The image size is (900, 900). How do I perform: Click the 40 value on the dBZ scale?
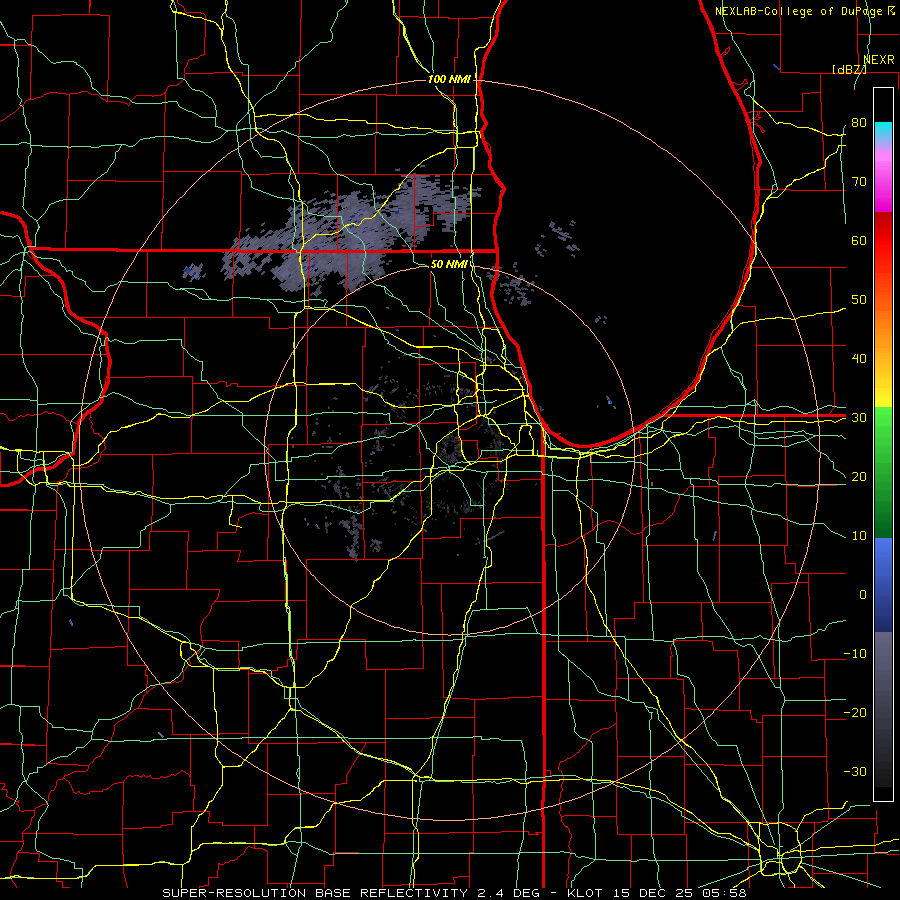859,359
